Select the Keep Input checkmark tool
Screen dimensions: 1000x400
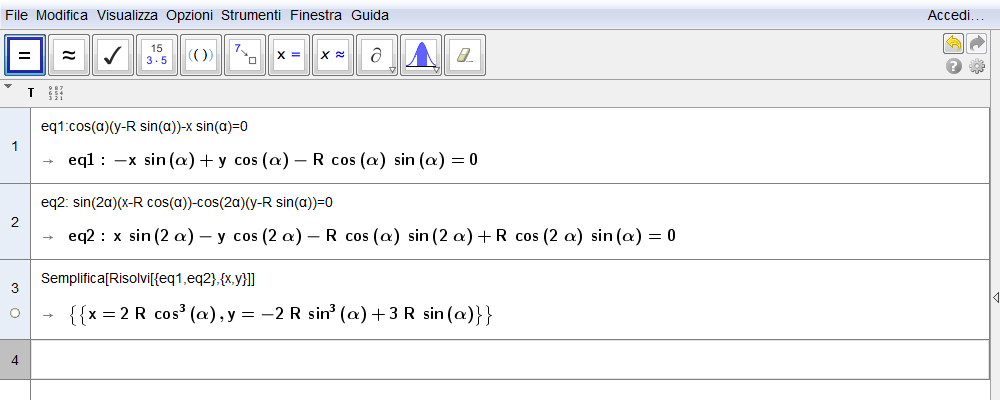tap(113, 55)
